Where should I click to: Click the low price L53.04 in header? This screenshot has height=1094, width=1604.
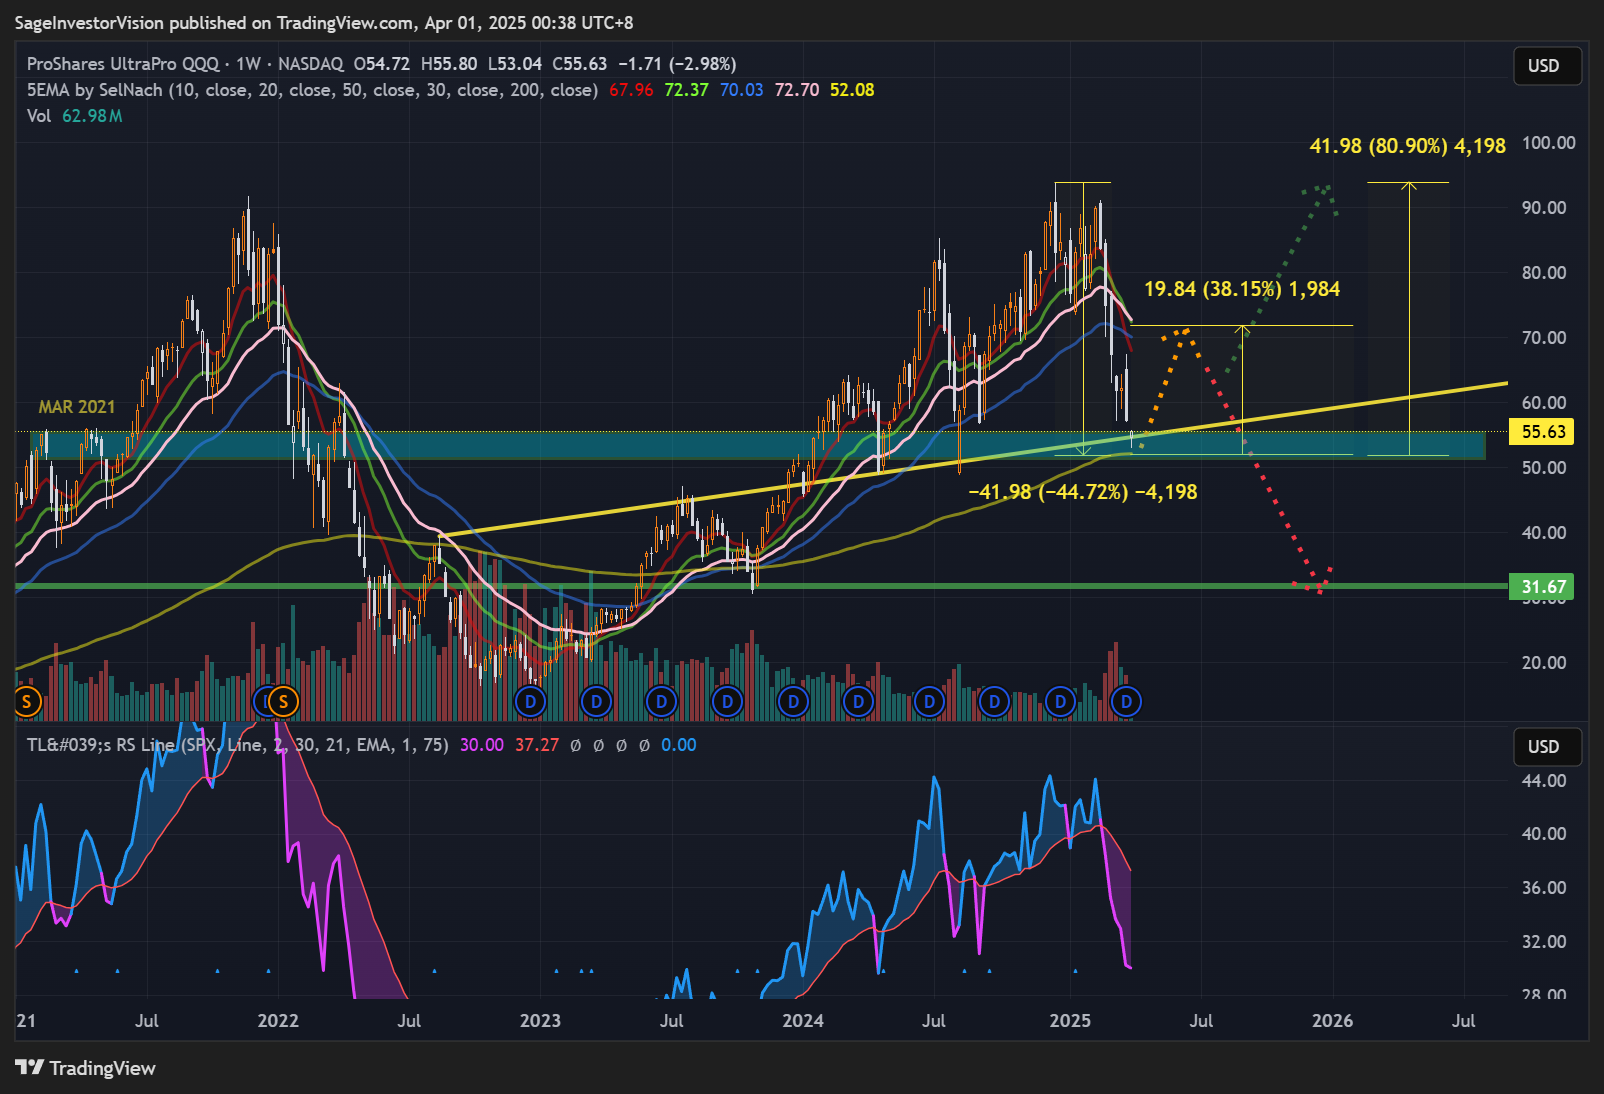(515, 64)
